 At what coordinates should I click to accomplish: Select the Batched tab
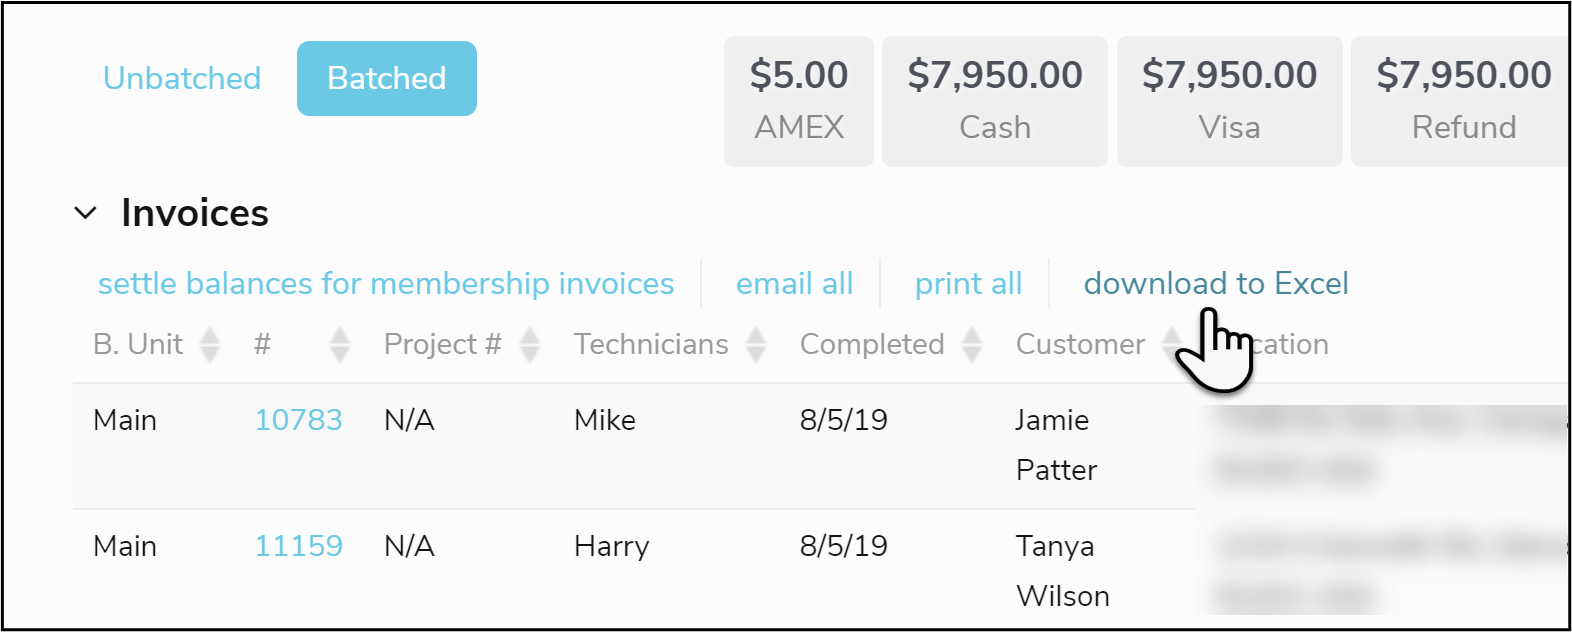click(386, 78)
